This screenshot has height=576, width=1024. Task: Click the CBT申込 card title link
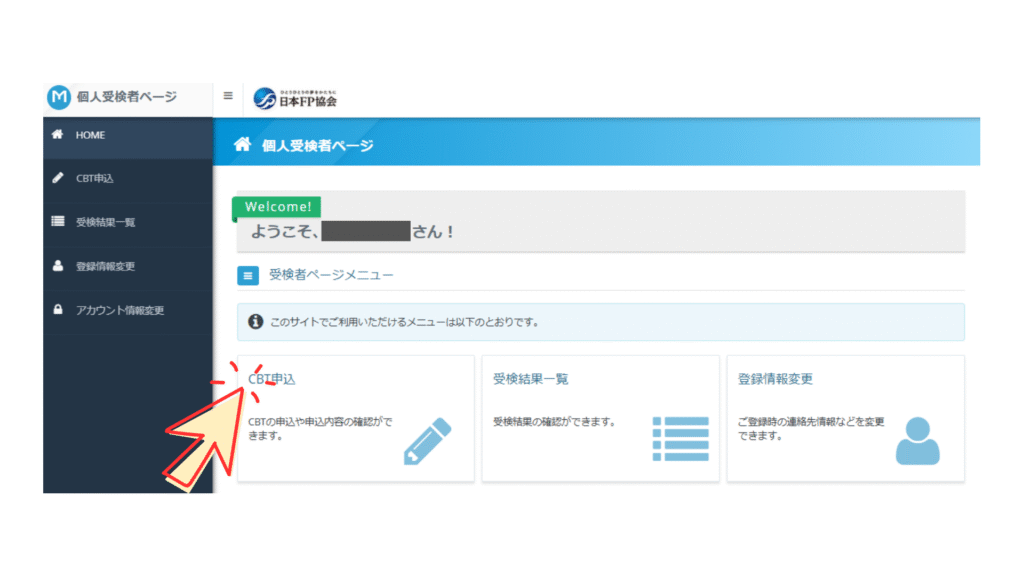click(272, 379)
